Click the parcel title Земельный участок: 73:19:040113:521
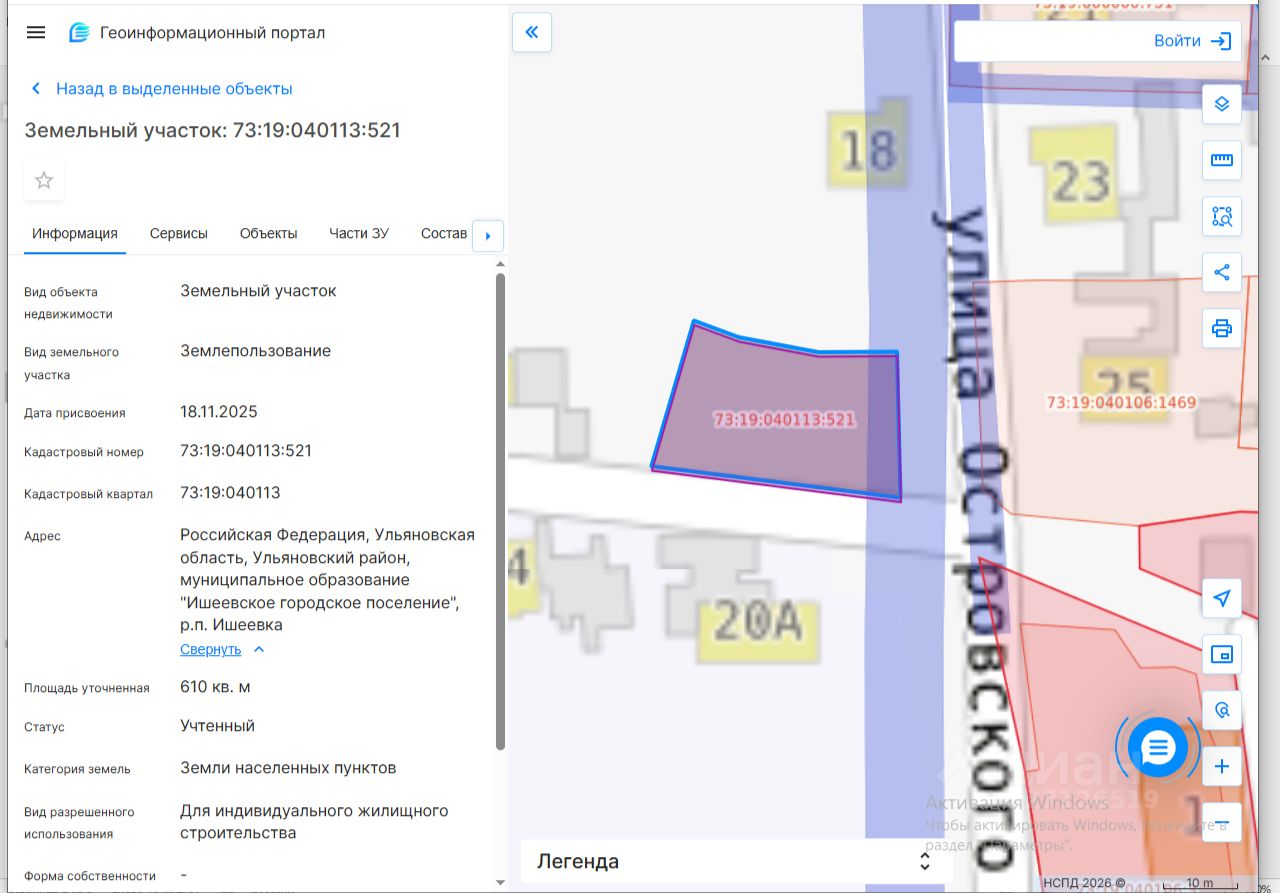The height and width of the screenshot is (893, 1280). click(x=212, y=130)
